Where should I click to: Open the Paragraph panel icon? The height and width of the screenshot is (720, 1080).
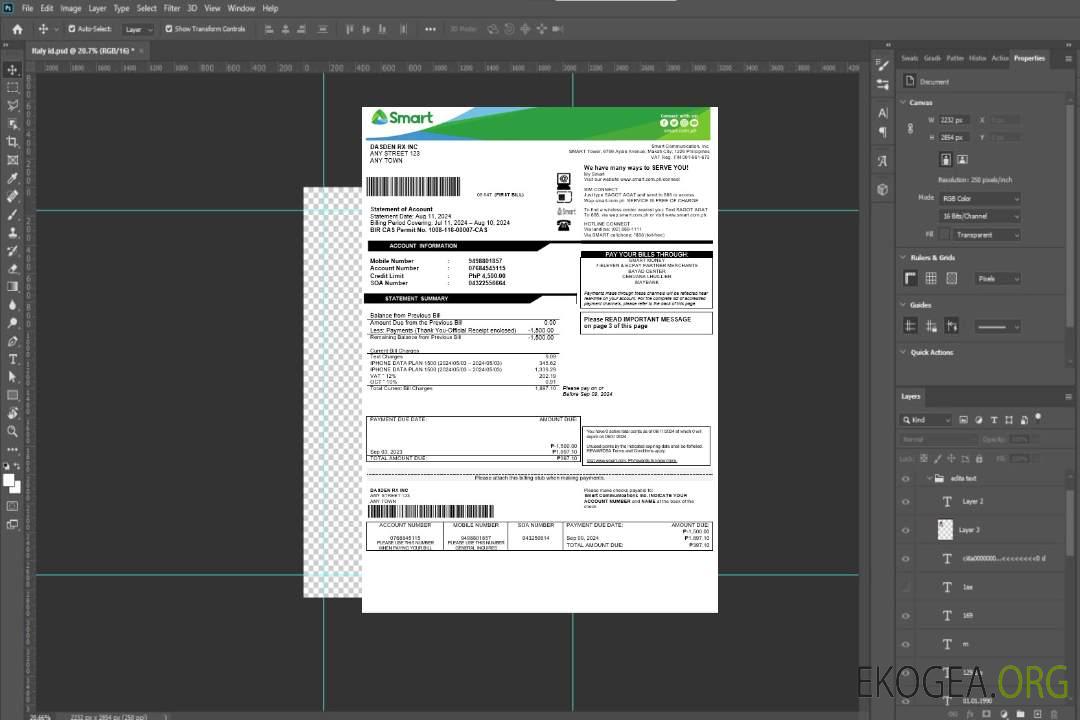click(x=883, y=132)
